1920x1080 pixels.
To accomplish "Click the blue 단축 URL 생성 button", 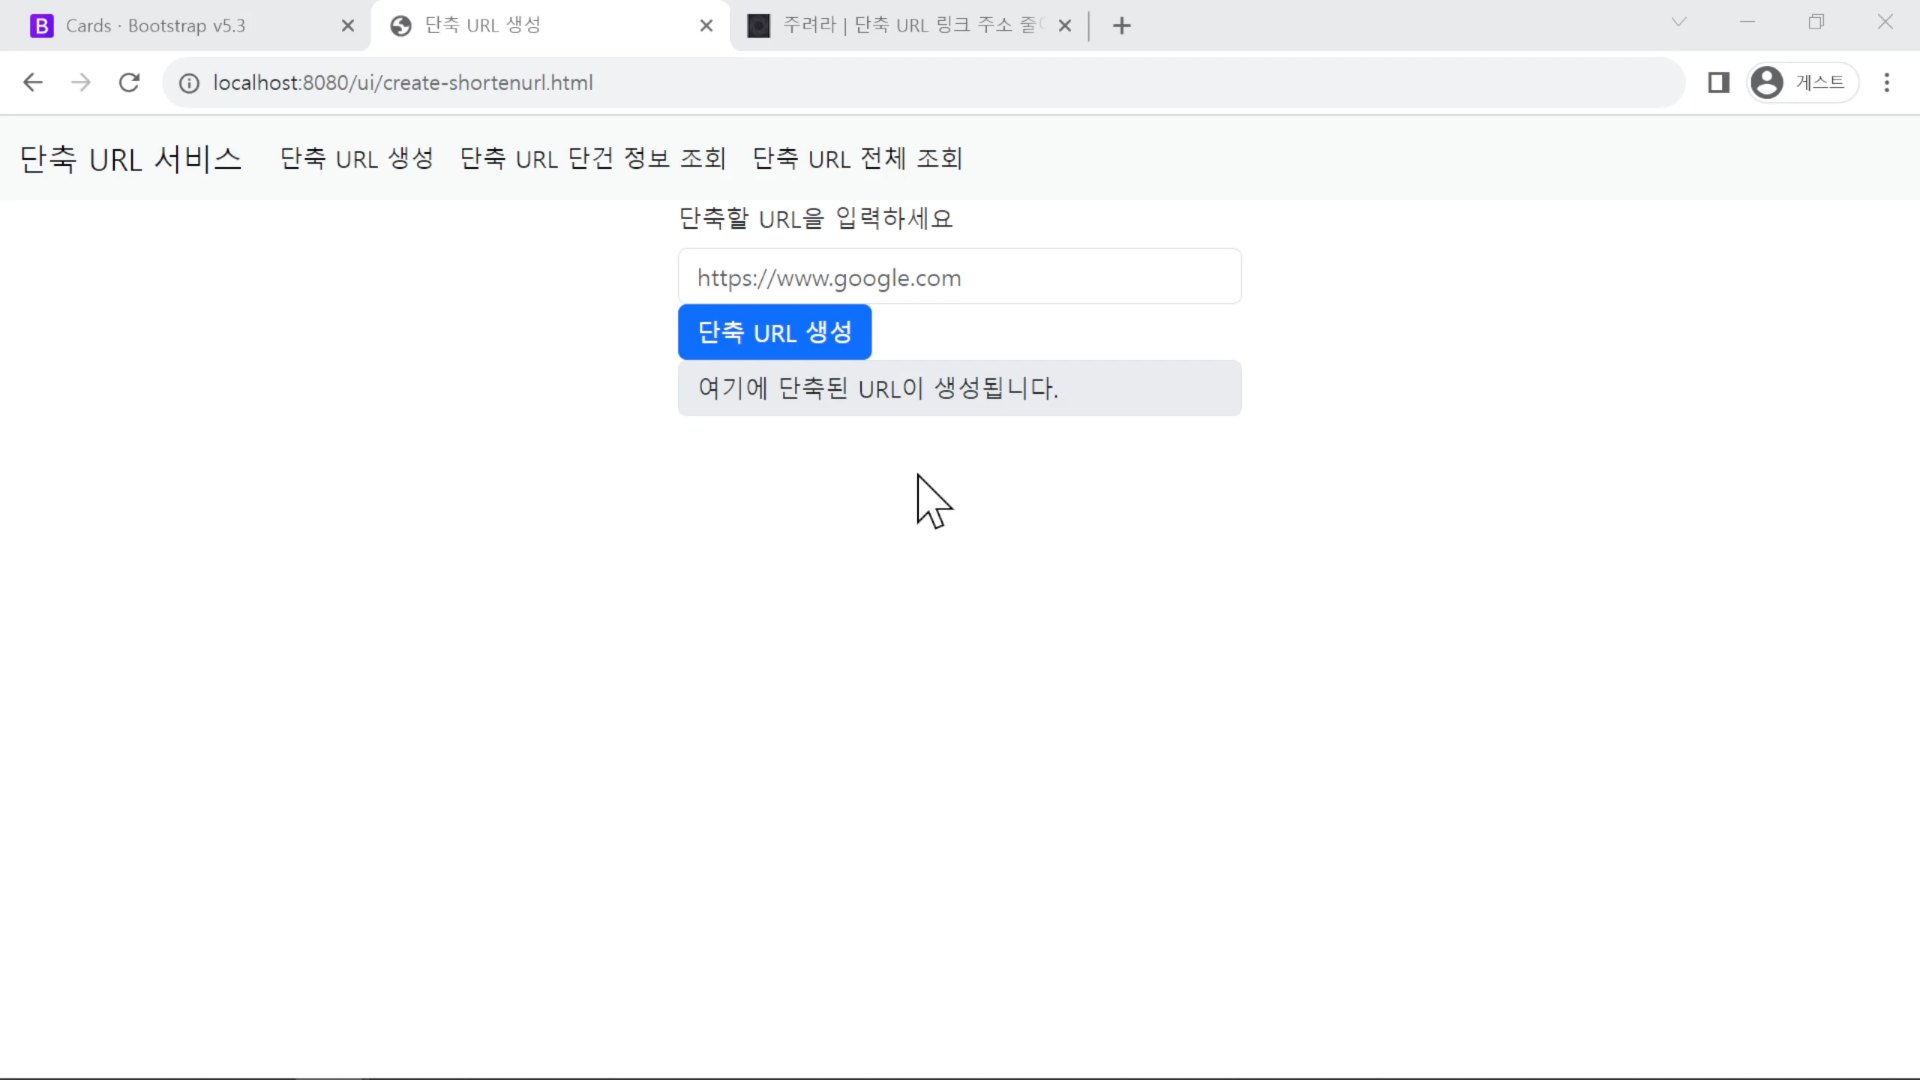I will [x=775, y=332].
